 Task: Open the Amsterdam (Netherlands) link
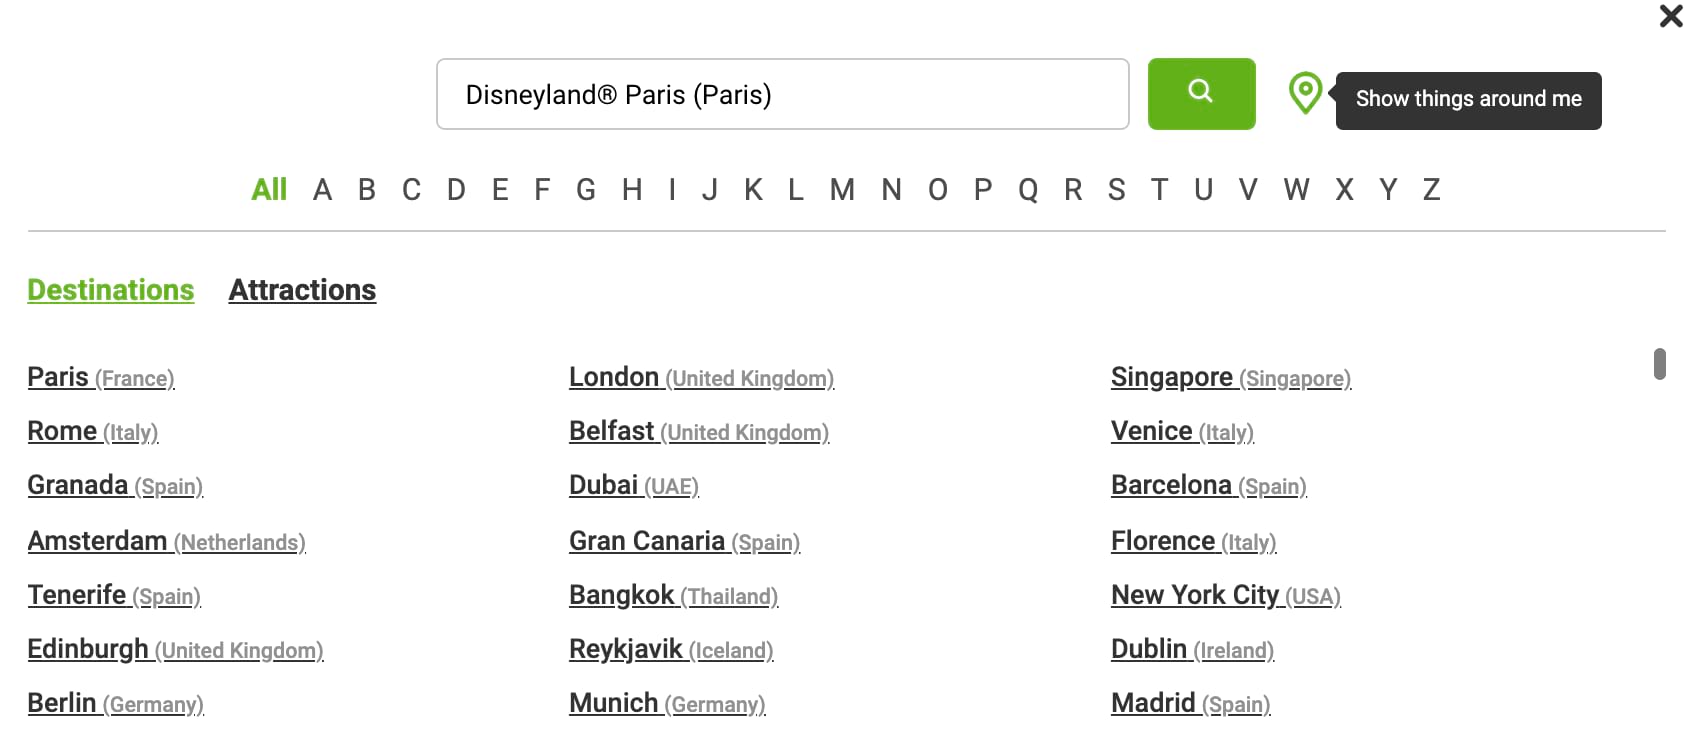pyautogui.click(x=166, y=541)
